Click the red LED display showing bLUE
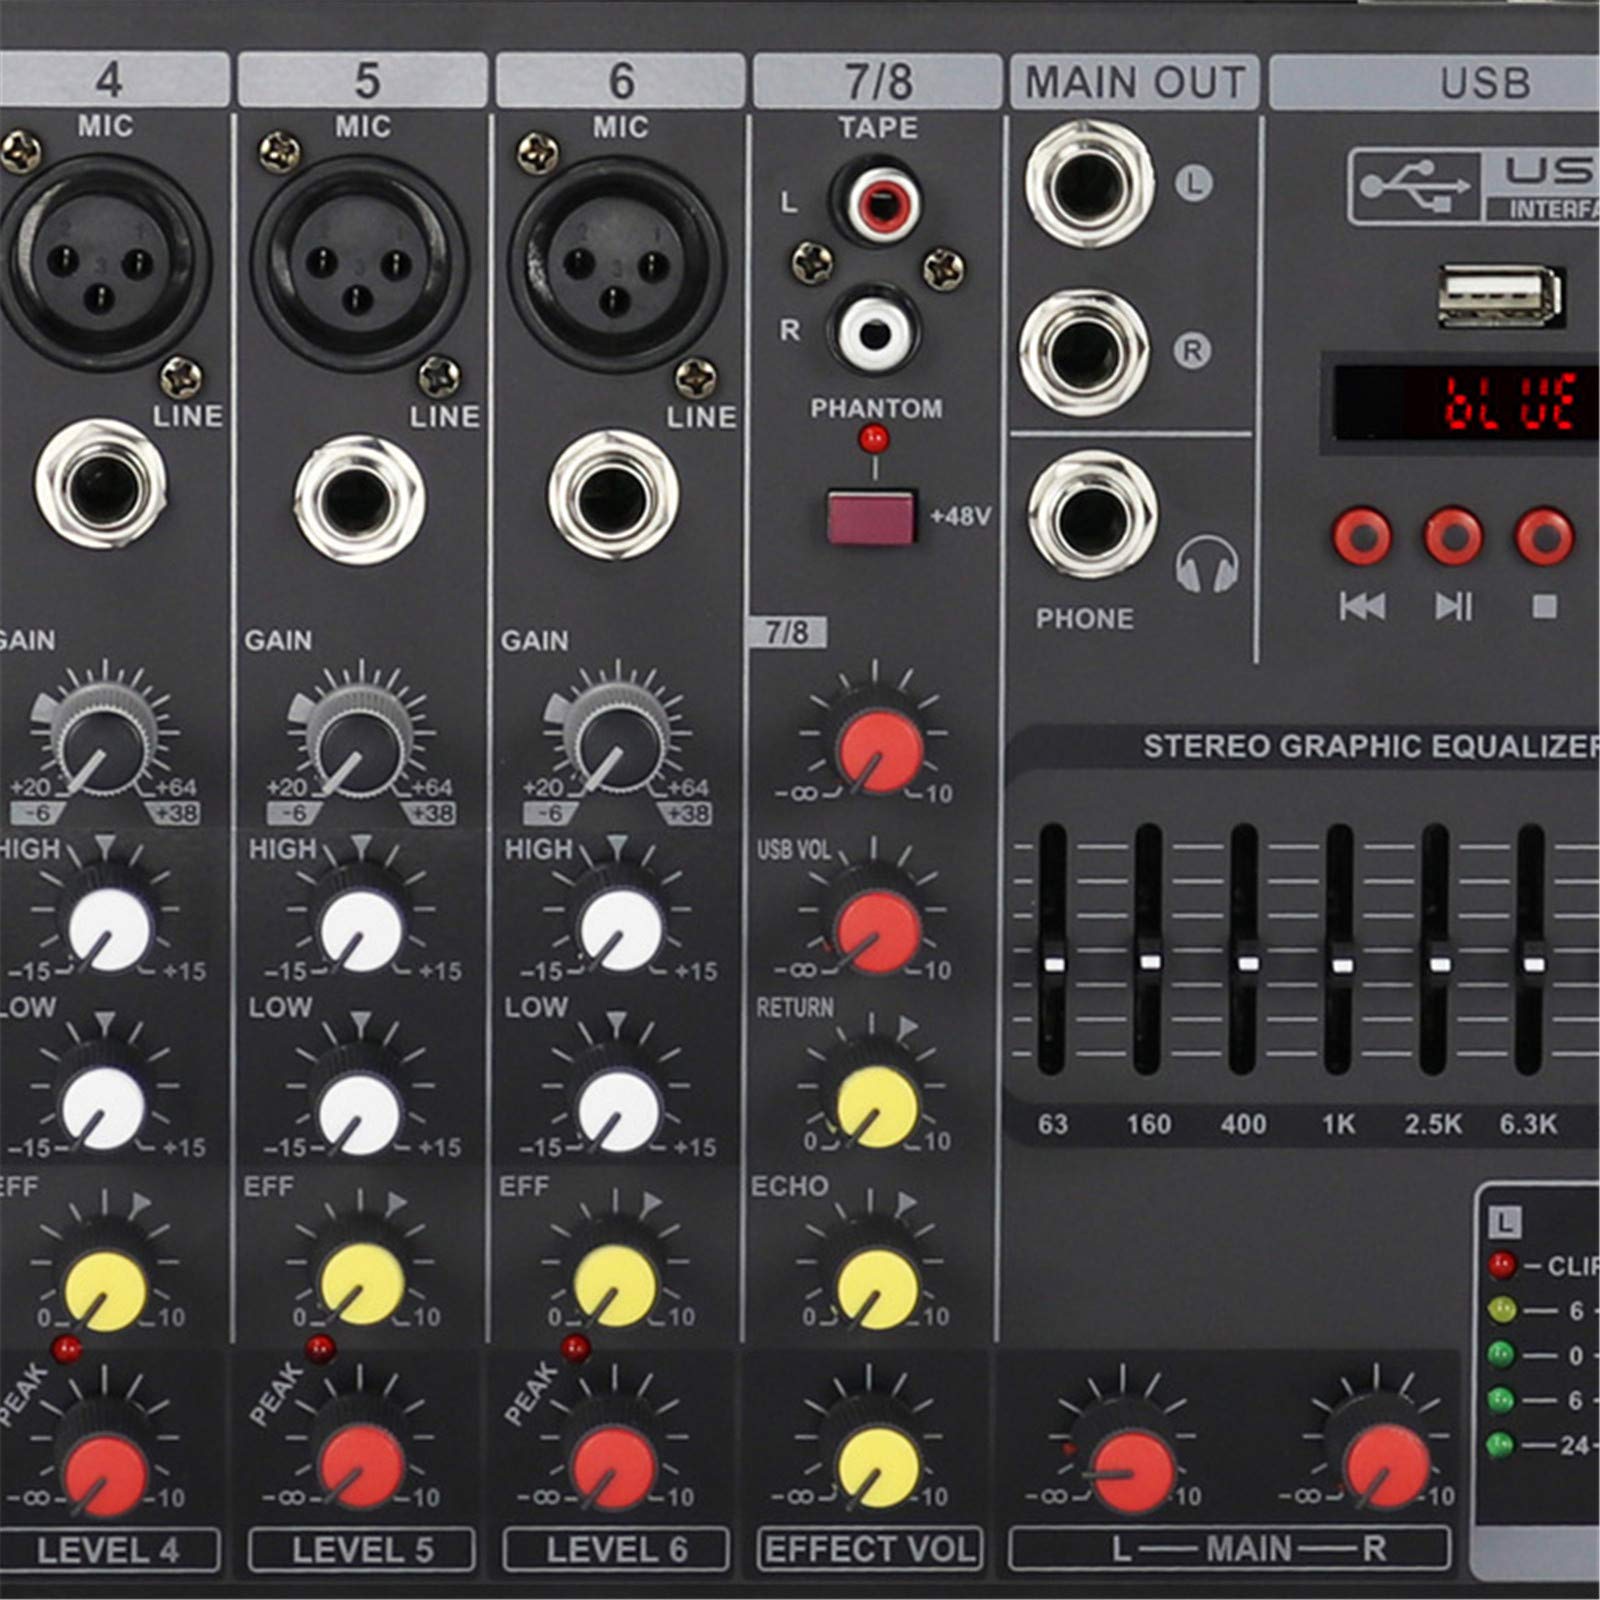Screen dimensions: 1600x1600 pos(1466,402)
